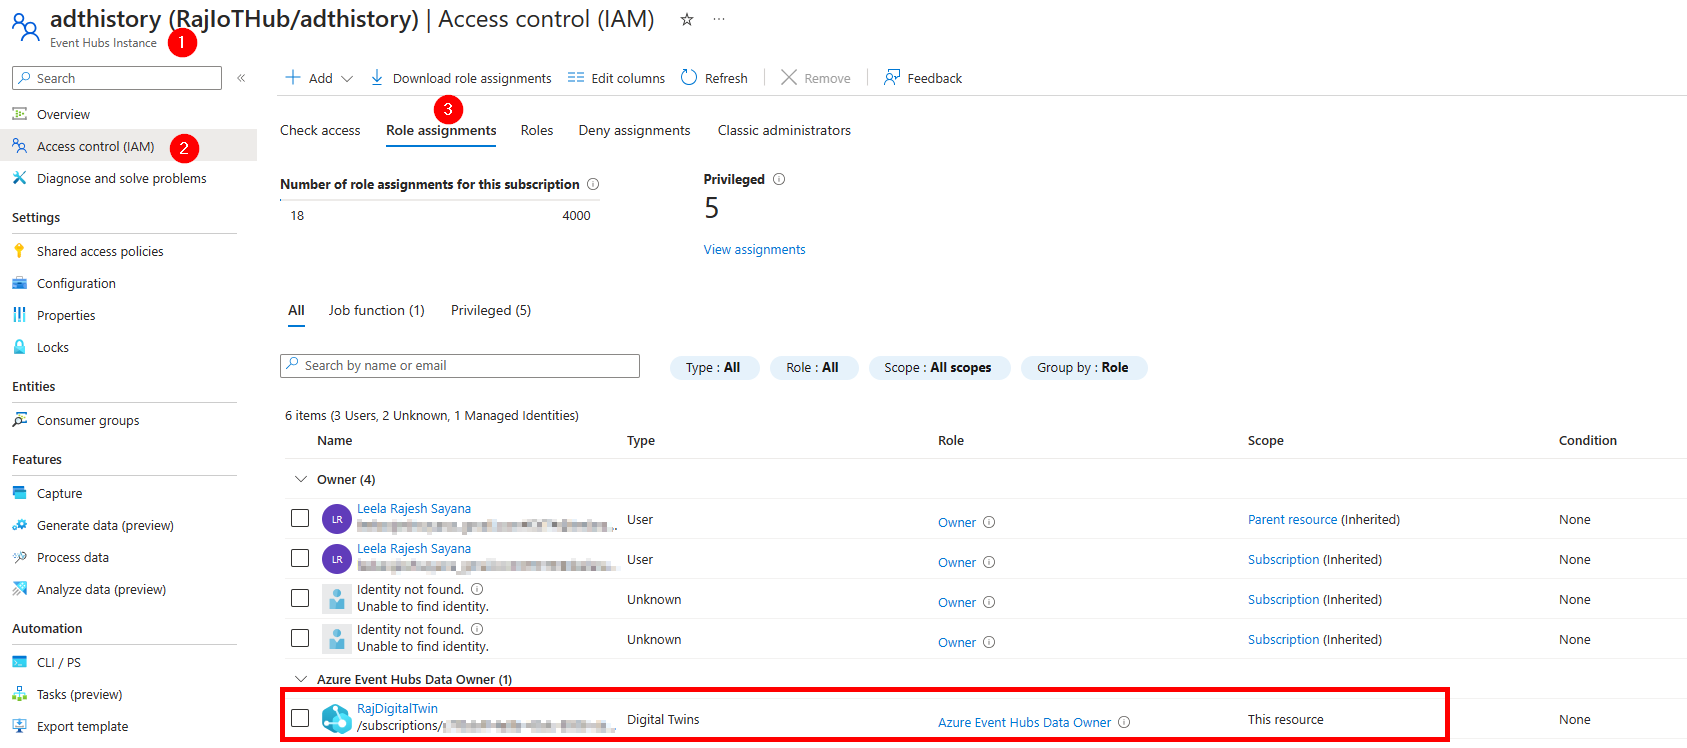Open the Add dropdown
This screenshot has width=1687, height=748.
coord(319,78)
